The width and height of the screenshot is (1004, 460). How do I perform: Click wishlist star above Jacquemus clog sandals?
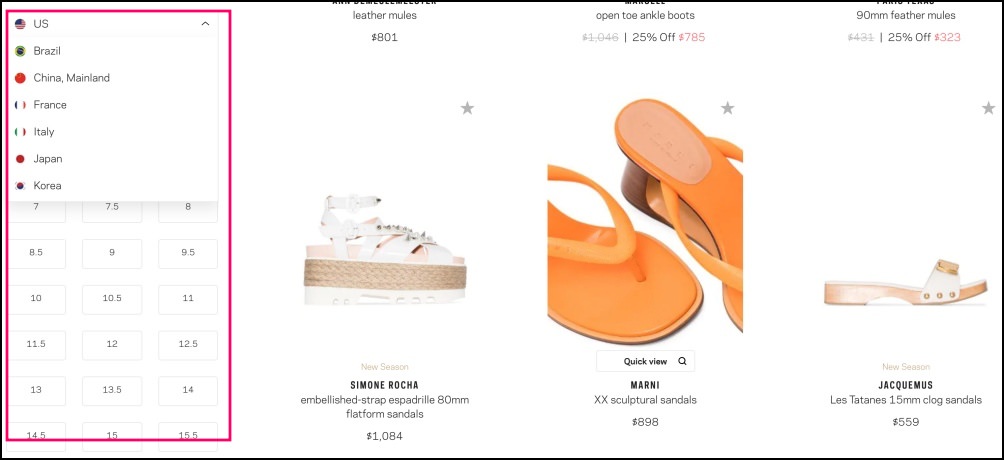coord(989,108)
